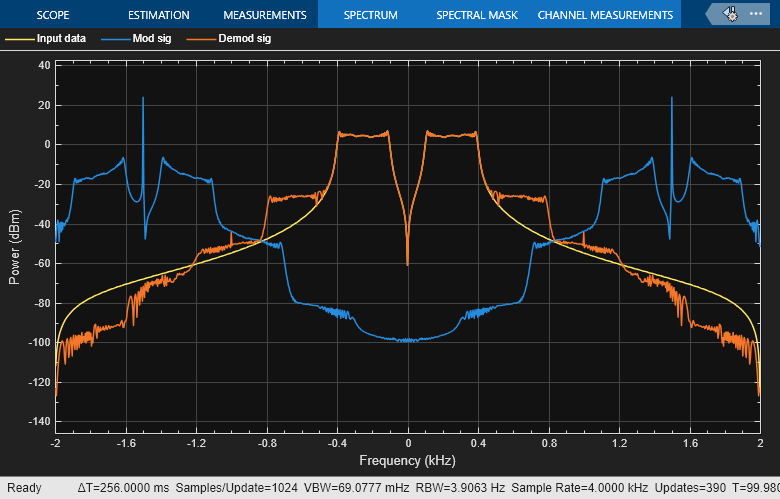The height and width of the screenshot is (499, 780).
Task: Click the yellow Input data line swatch
Action: pyautogui.click(x=18, y=39)
